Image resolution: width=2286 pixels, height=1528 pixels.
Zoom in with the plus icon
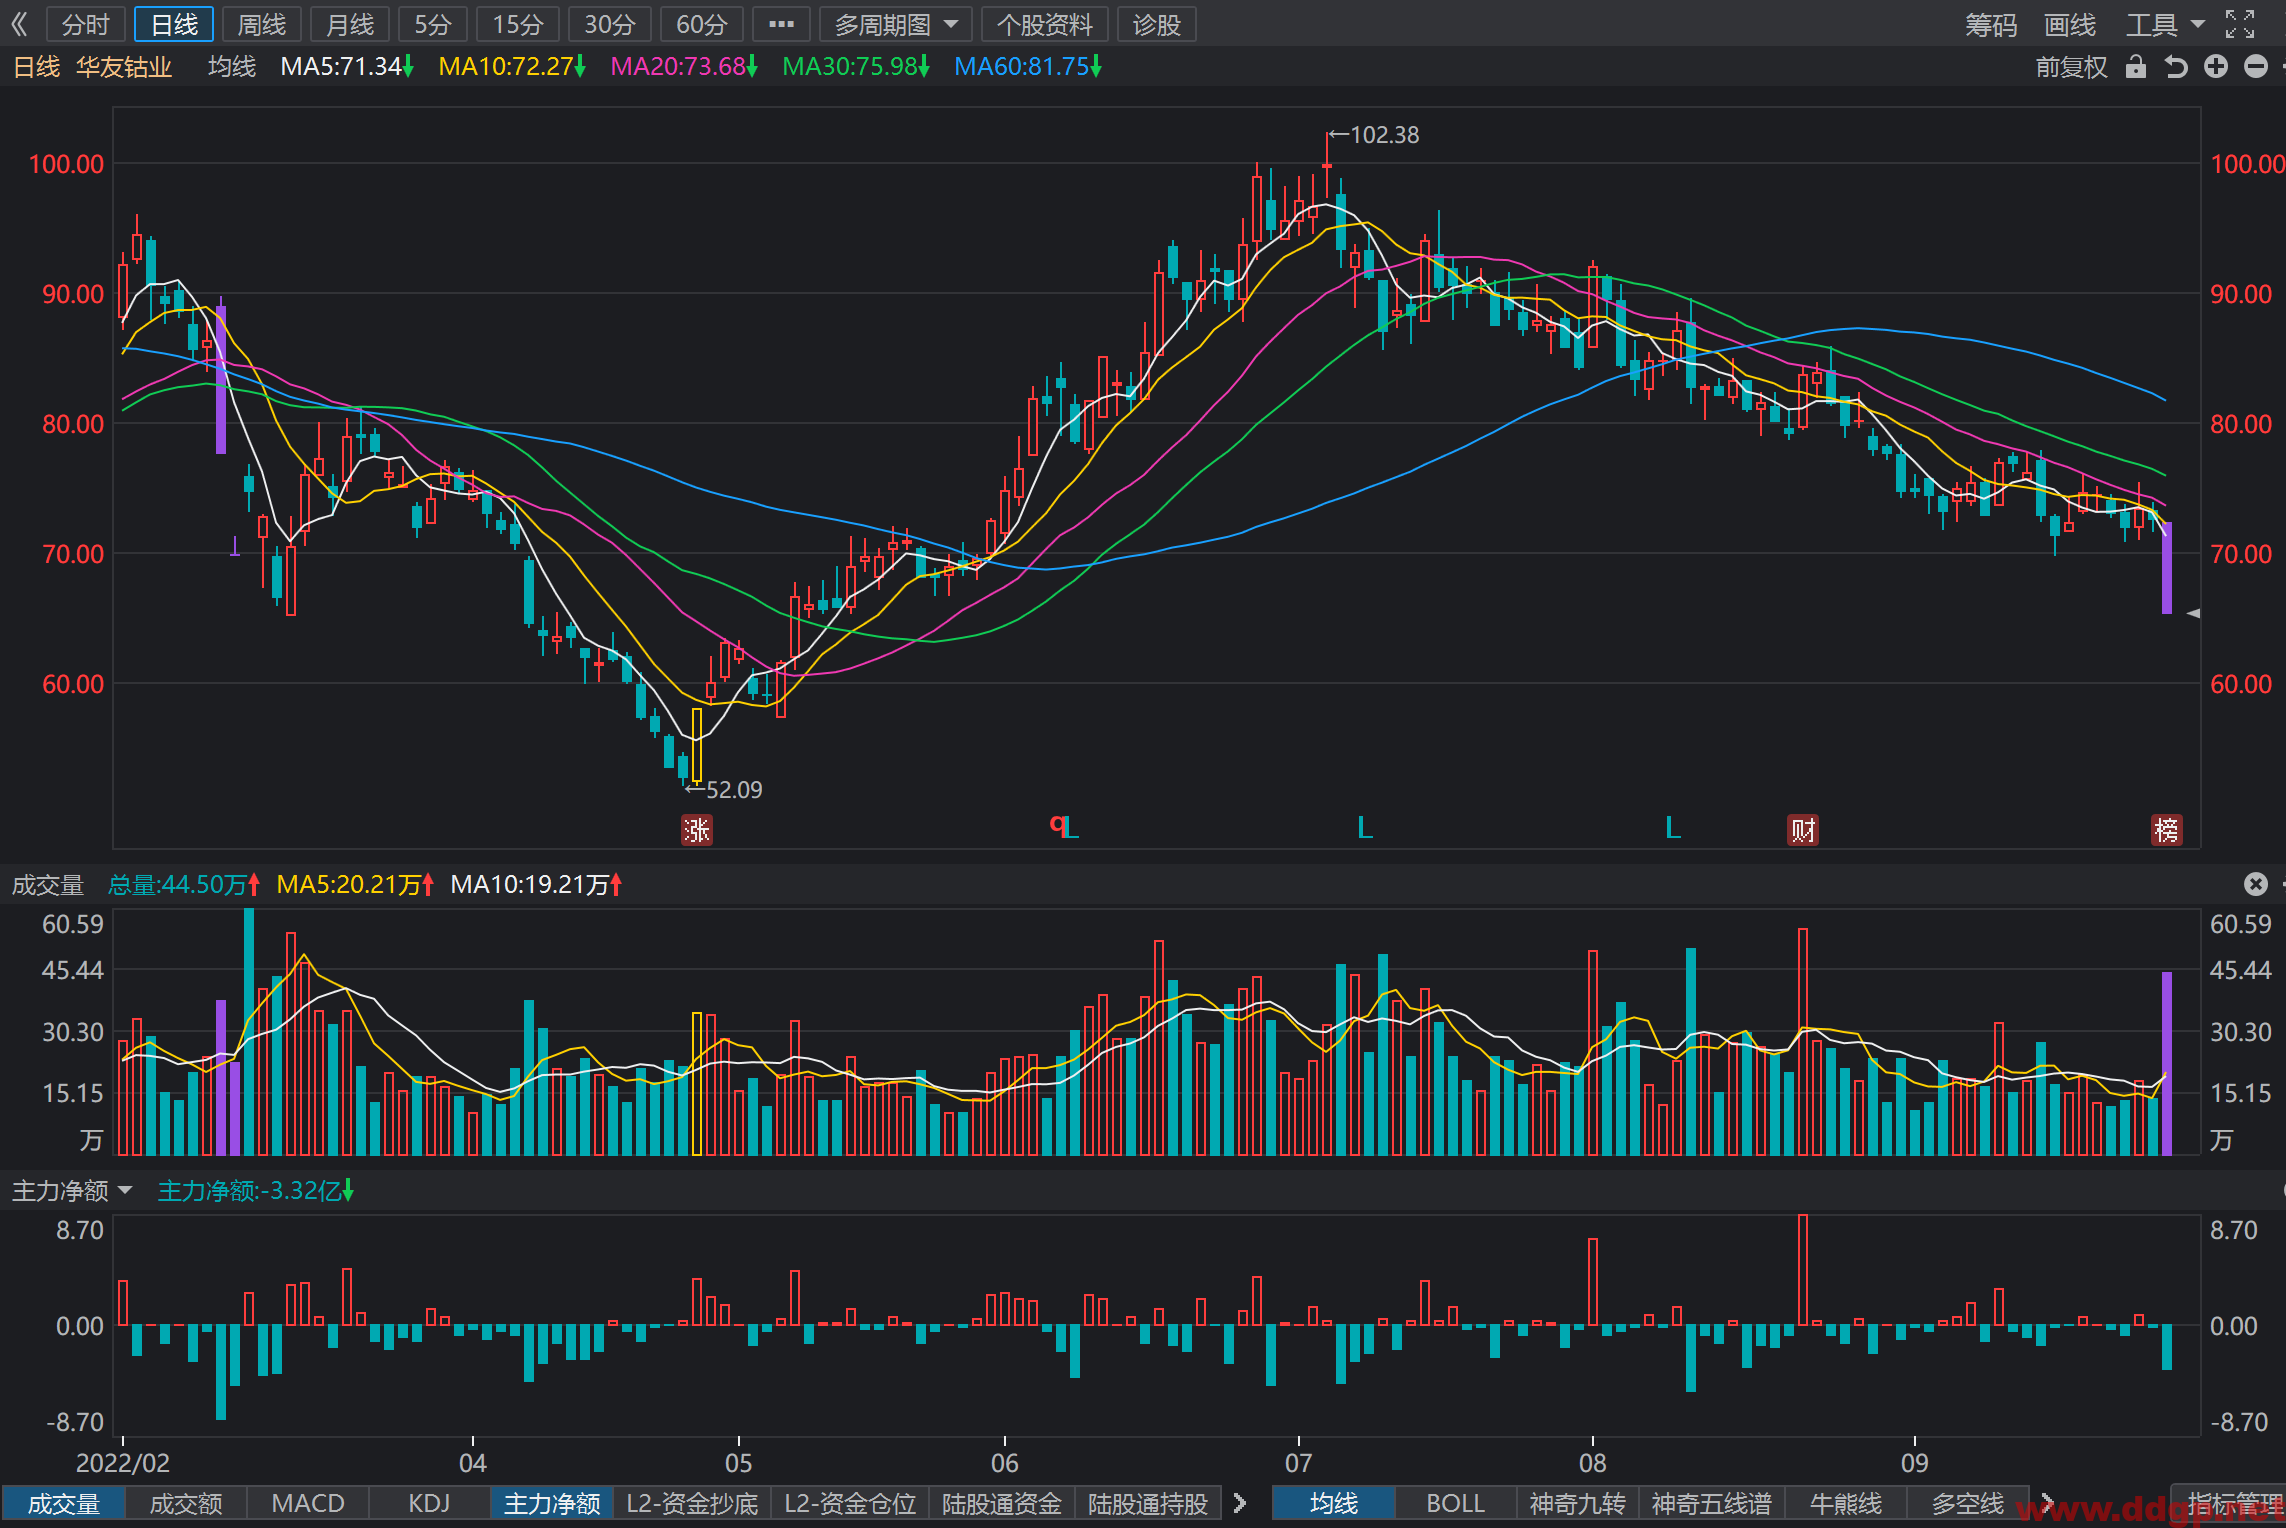pos(2216,67)
